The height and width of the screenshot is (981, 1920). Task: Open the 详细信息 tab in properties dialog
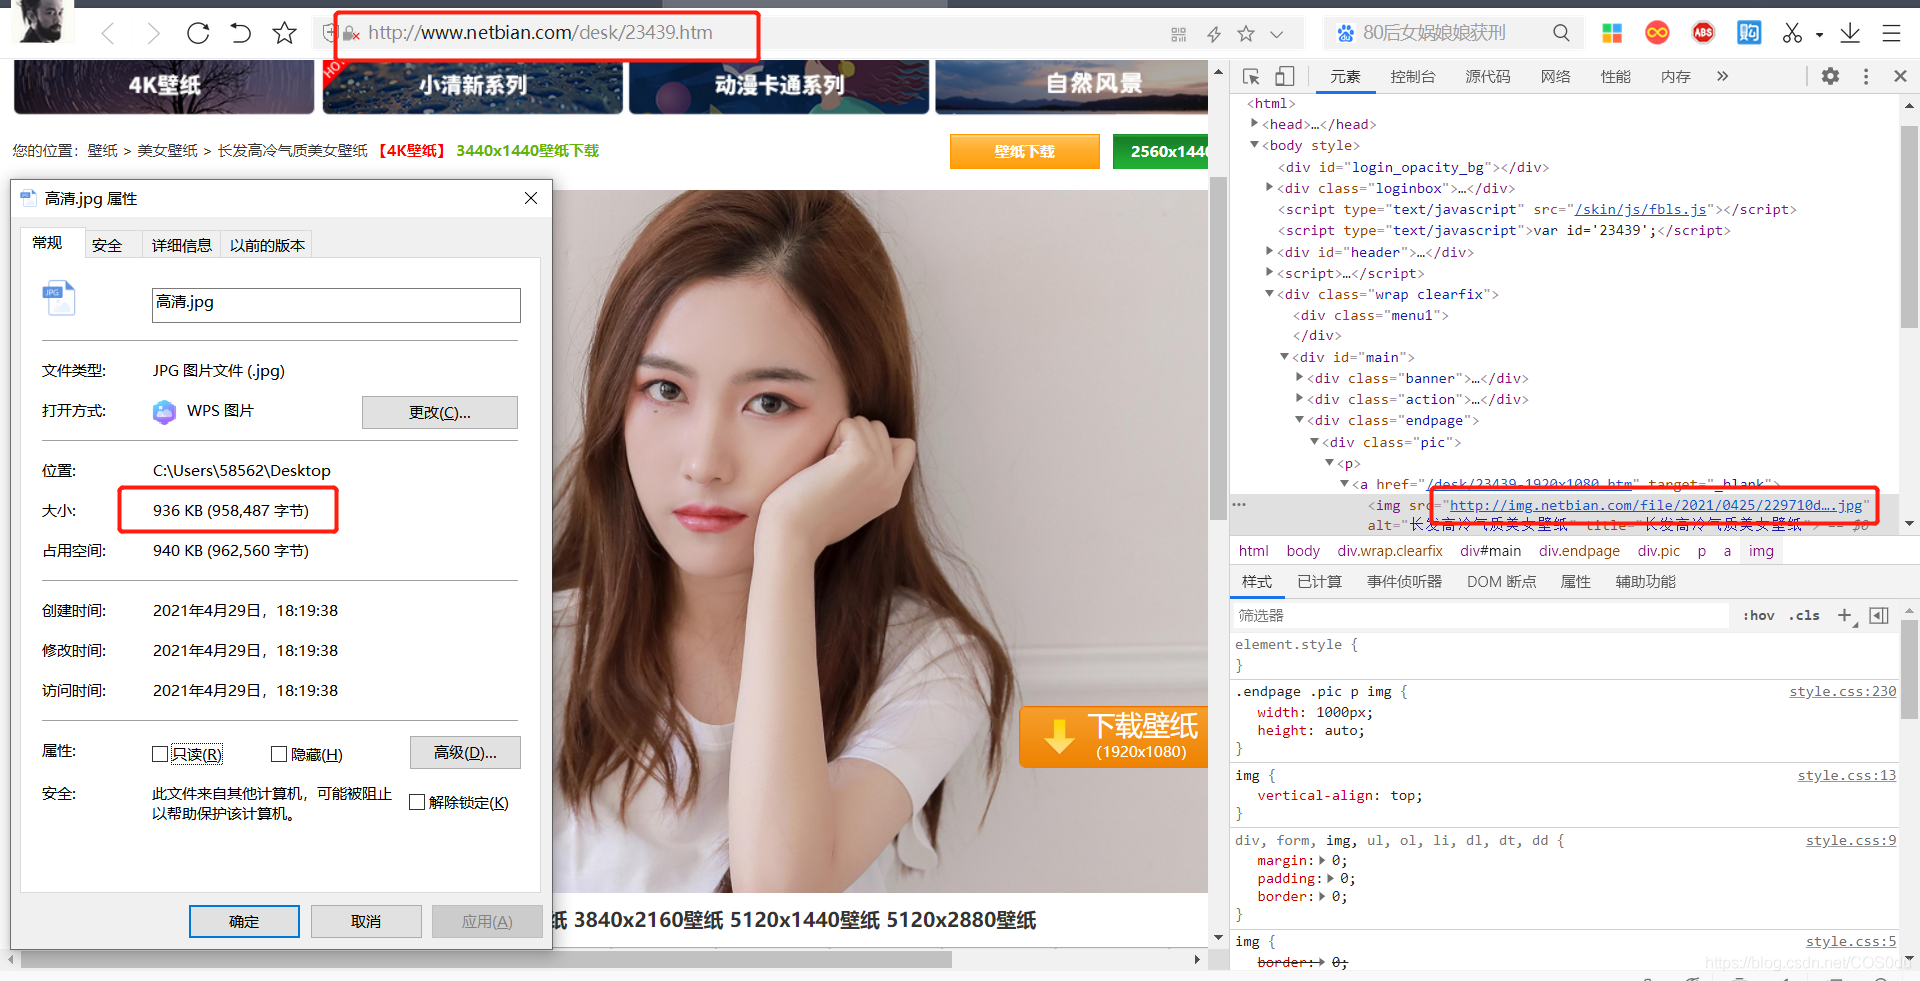(181, 245)
